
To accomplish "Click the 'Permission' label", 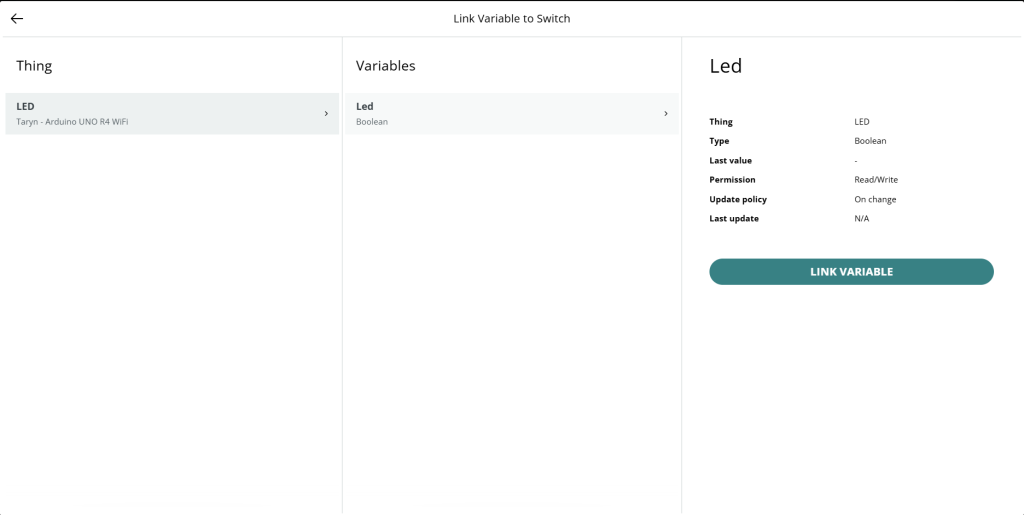I will point(732,180).
